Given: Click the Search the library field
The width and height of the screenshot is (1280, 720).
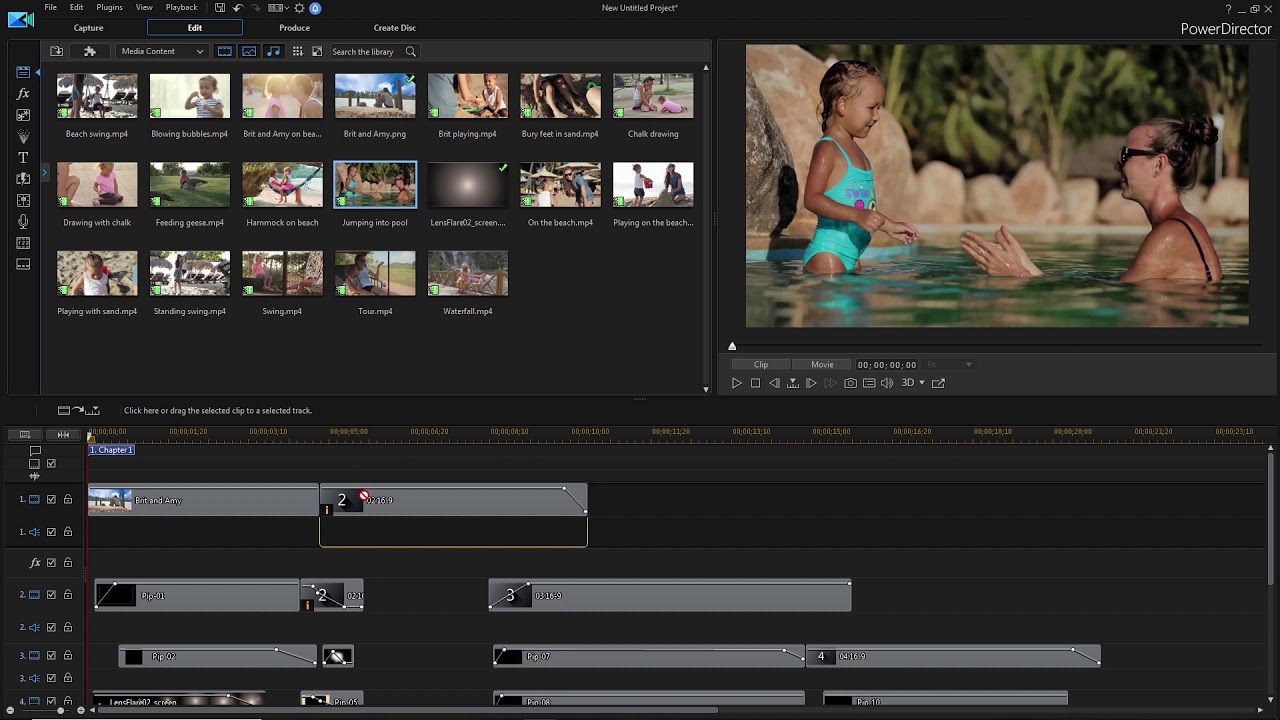Looking at the screenshot, I should (x=374, y=51).
